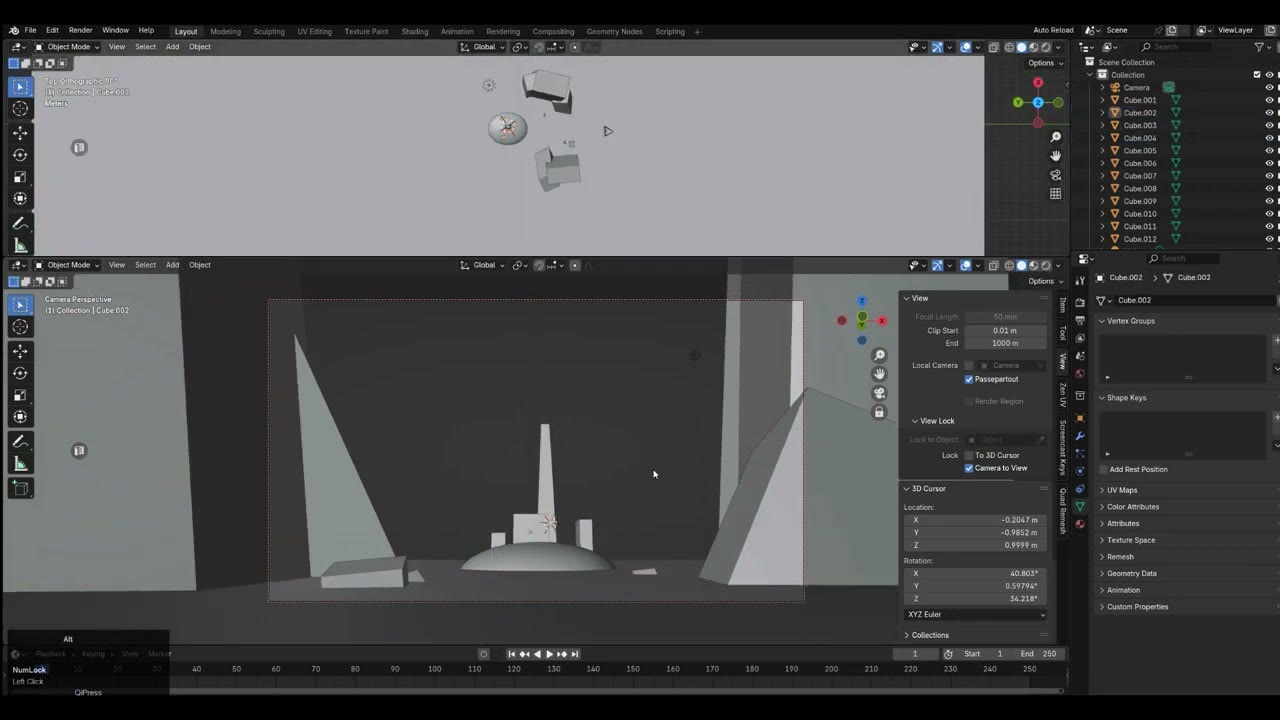Exclude Collection with its outliner checkbox
The image size is (1280, 720).
[x=1257, y=75]
